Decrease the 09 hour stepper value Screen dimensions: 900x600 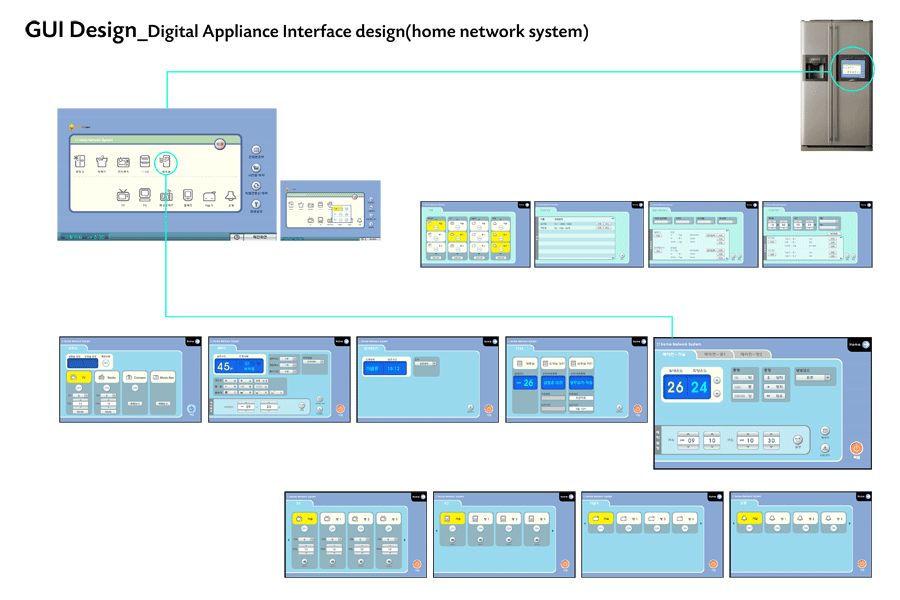[x=688, y=447]
